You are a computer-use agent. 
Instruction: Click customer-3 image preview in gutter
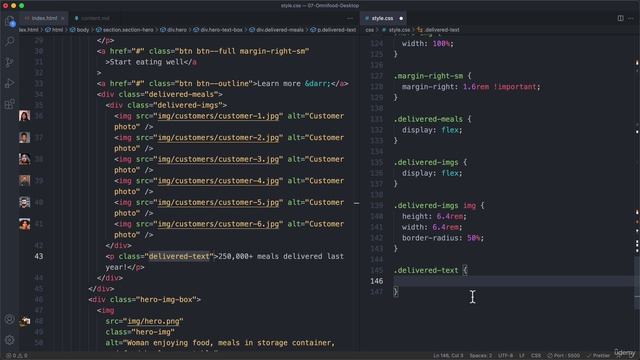tap(24, 159)
